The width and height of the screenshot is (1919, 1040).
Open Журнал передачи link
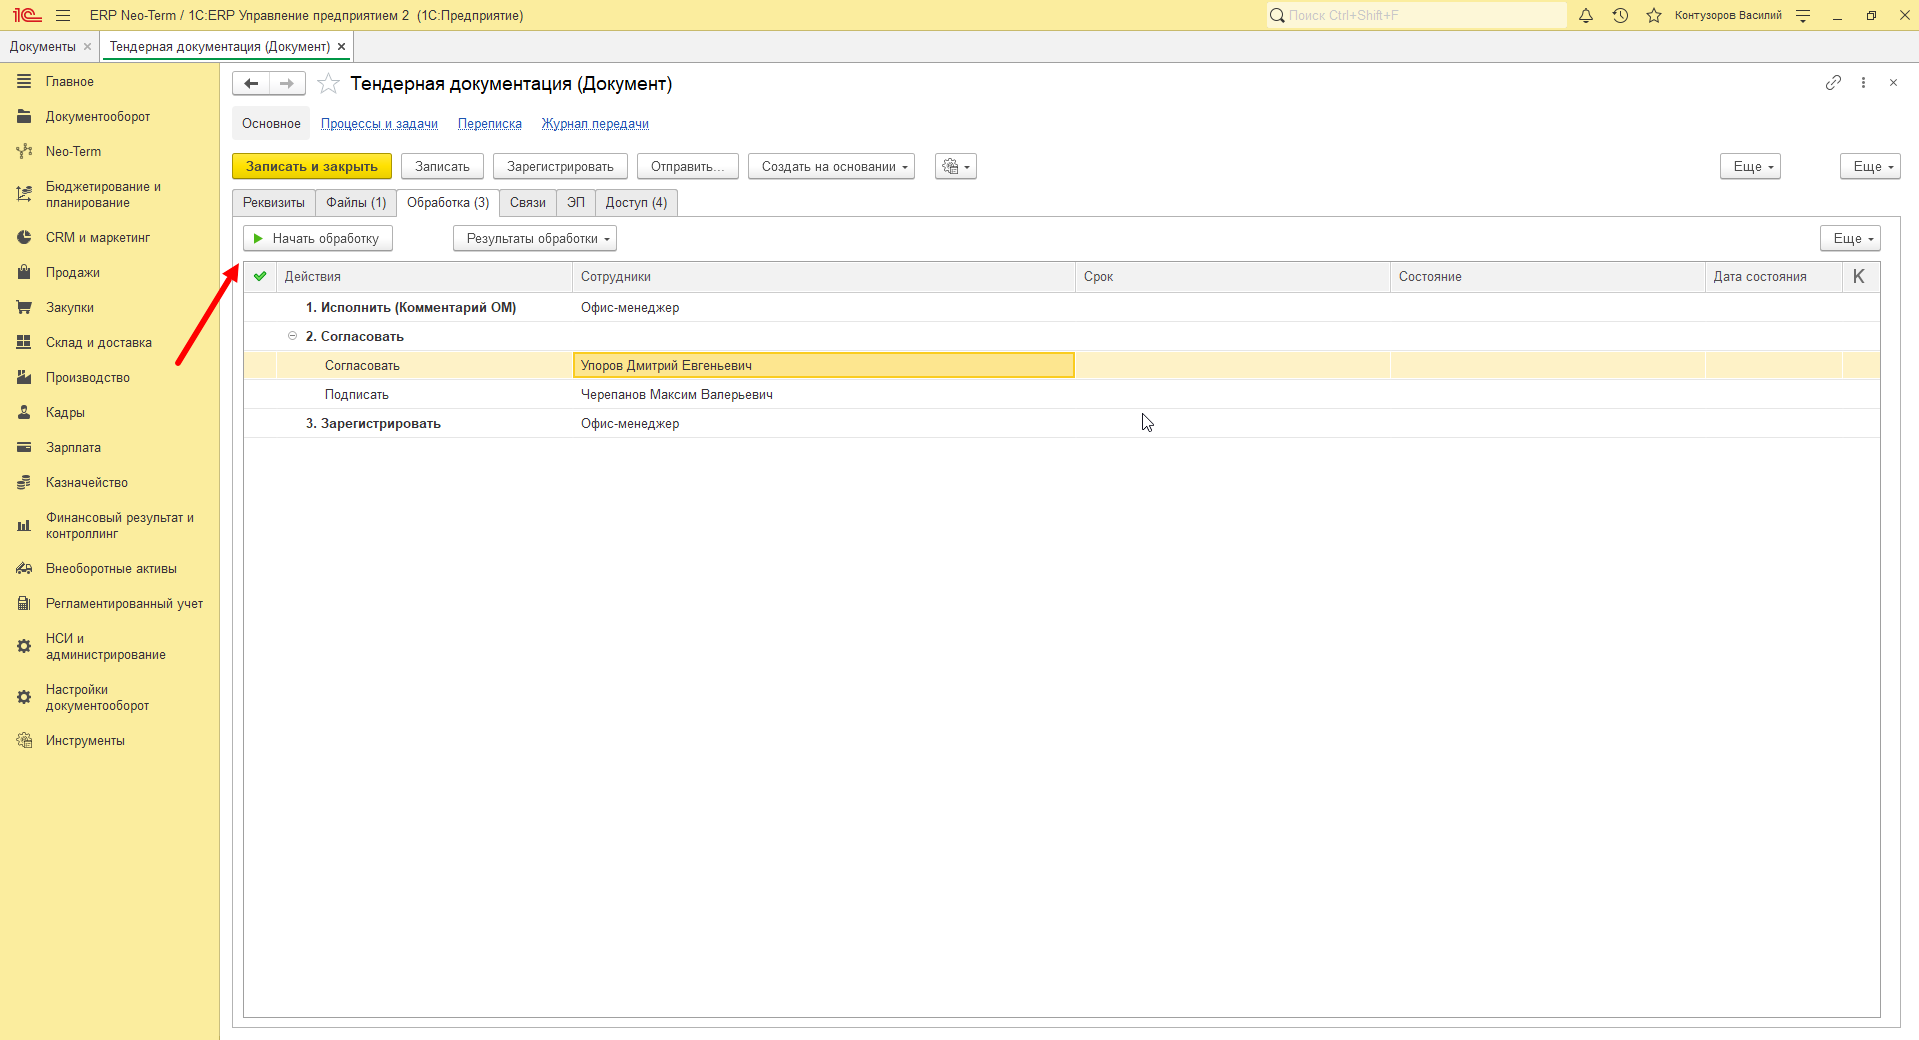(x=595, y=124)
